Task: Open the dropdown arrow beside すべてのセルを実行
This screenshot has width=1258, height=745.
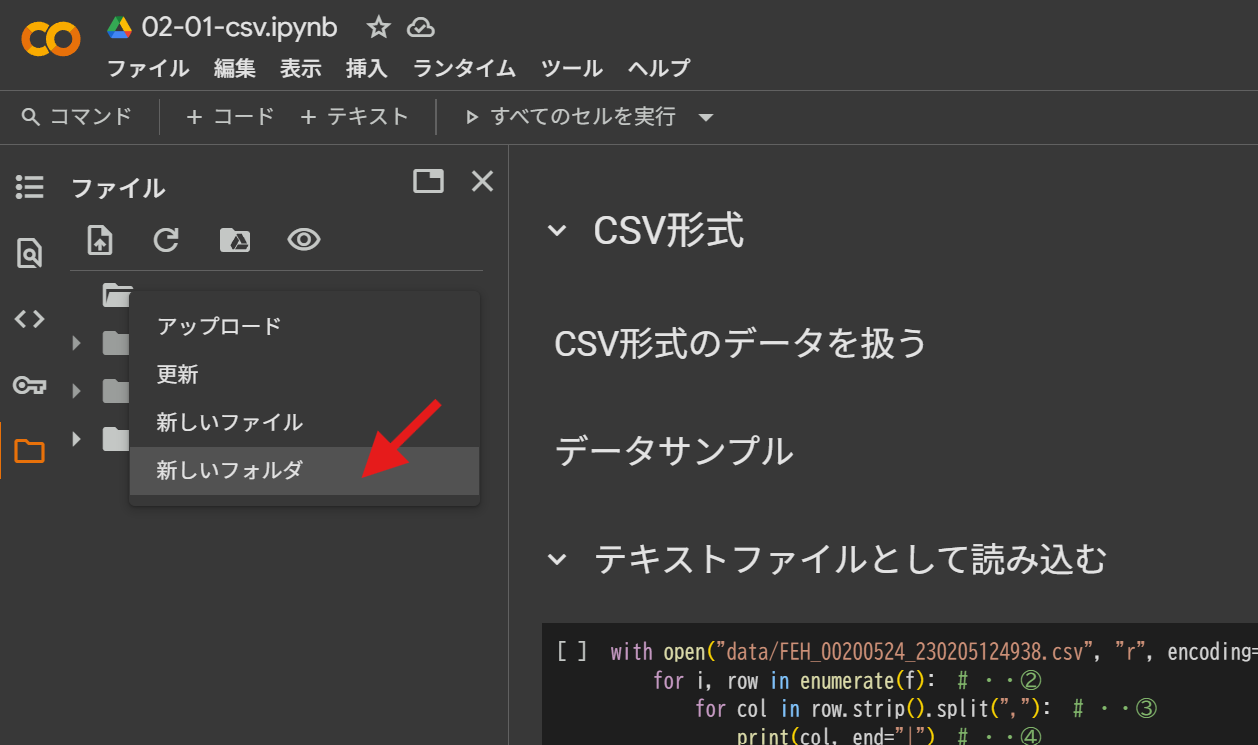Action: pyautogui.click(x=706, y=117)
